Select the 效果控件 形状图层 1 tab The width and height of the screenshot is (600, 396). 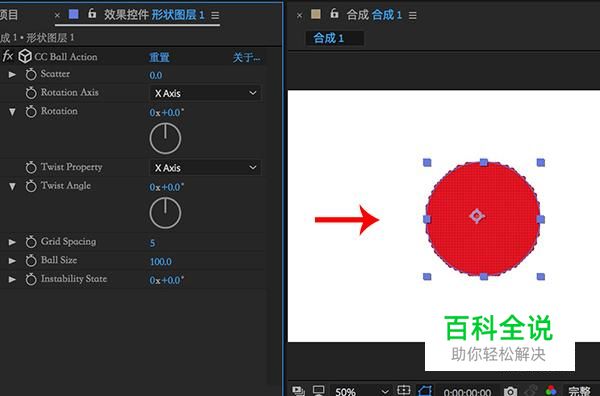click(x=154, y=15)
